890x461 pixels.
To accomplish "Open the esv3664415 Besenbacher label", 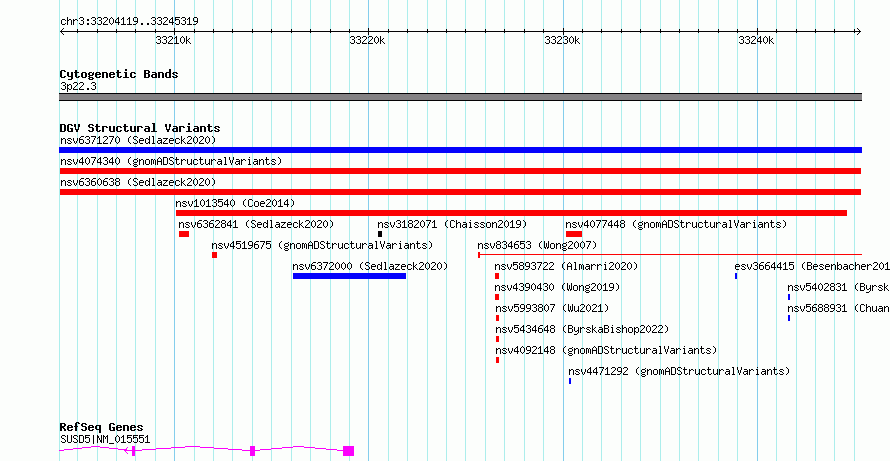I will (x=812, y=266).
